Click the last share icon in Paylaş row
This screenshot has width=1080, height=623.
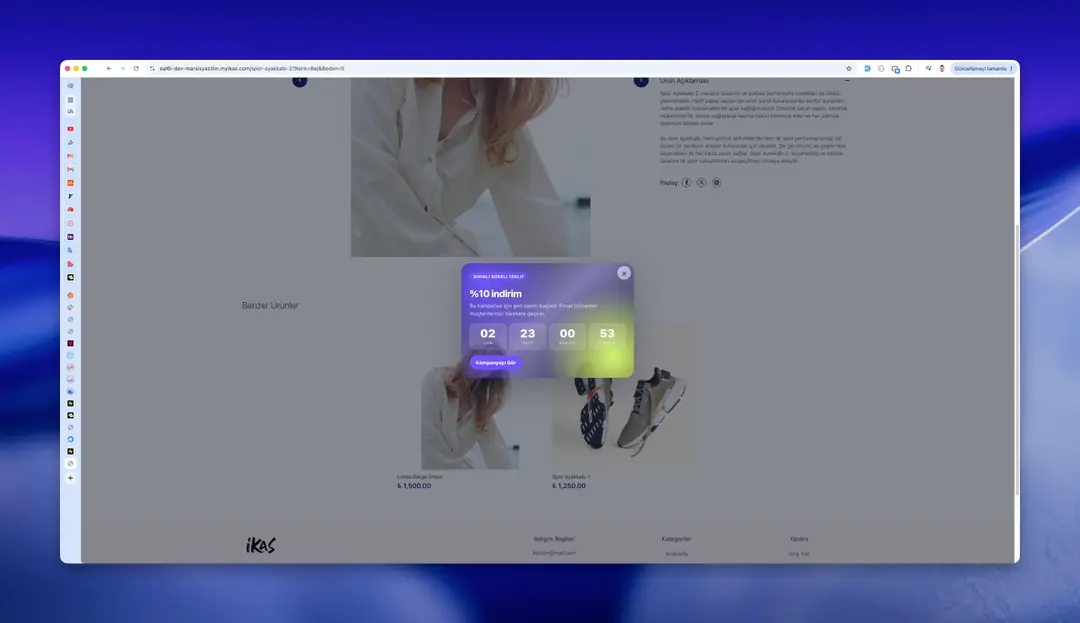coord(716,182)
